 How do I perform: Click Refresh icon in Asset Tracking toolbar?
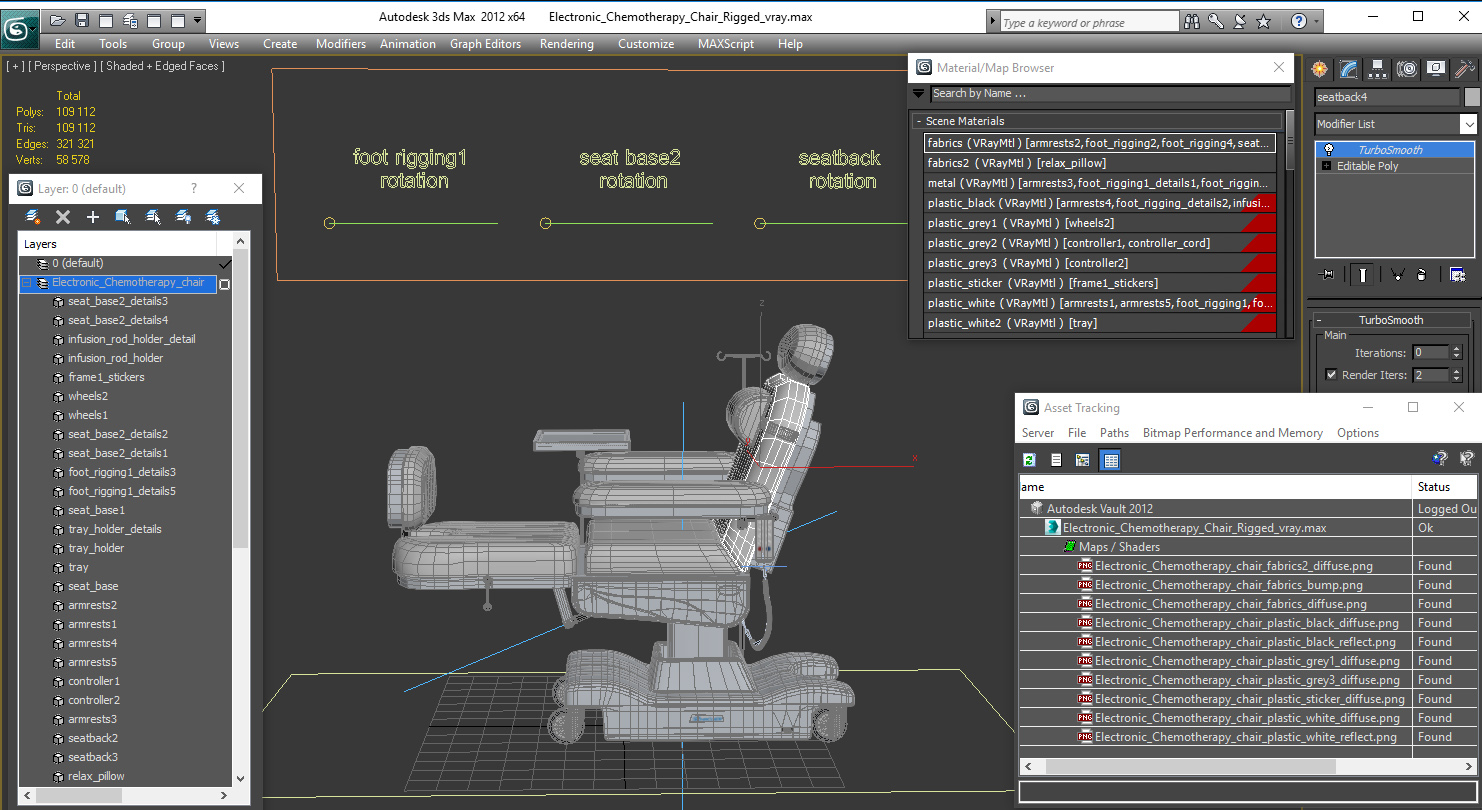1029,460
